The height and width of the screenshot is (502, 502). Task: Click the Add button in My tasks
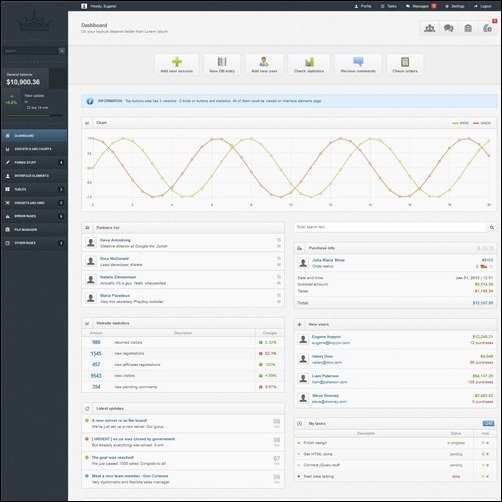[x=488, y=423]
